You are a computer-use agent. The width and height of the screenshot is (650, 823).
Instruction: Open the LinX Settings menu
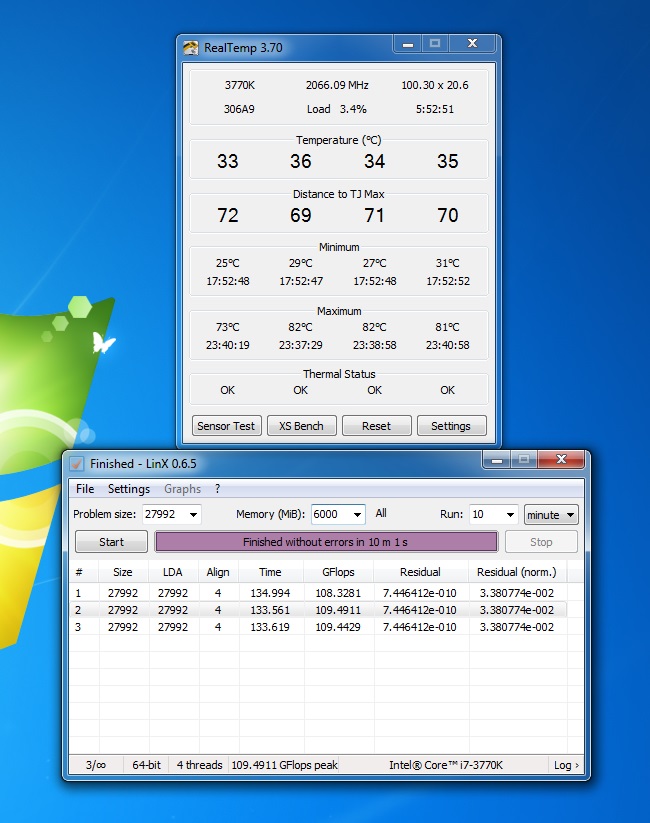(x=129, y=489)
